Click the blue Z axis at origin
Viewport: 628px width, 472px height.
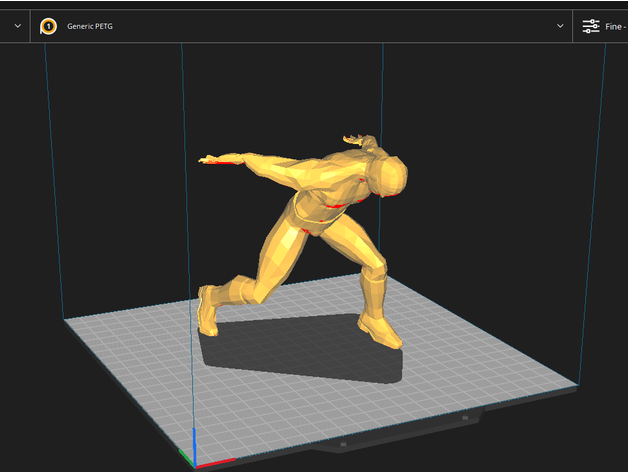(194, 446)
